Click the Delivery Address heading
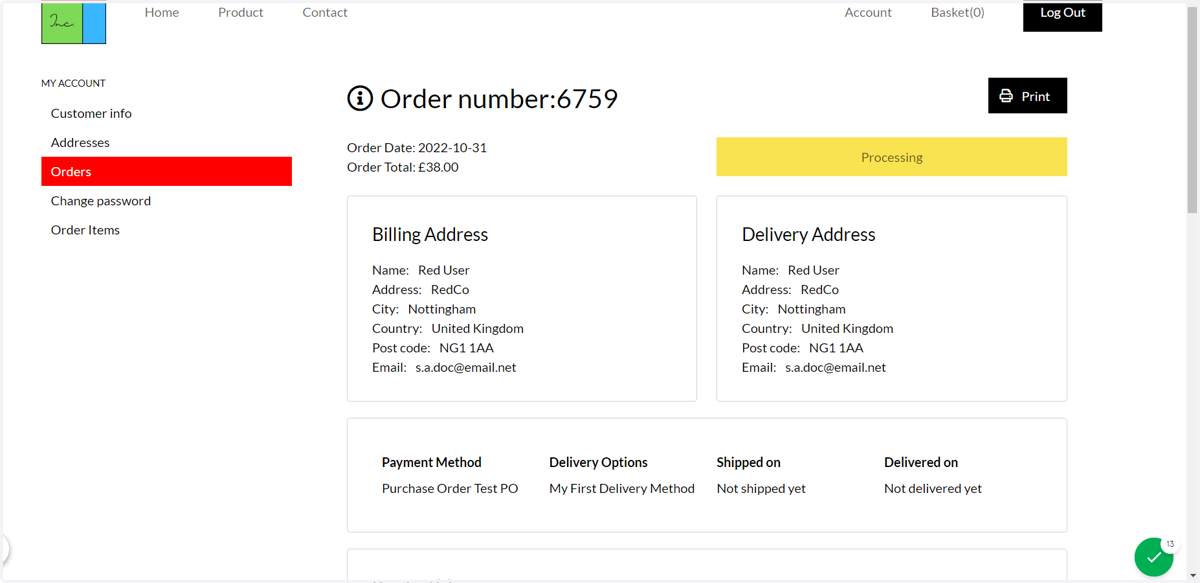This screenshot has height=583, width=1200. click(808, 234)
